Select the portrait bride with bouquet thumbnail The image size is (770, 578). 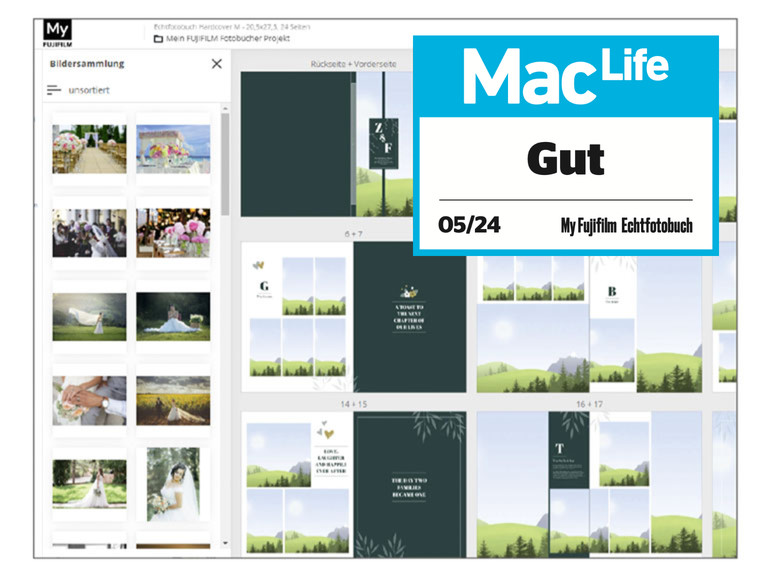[173, 484]
